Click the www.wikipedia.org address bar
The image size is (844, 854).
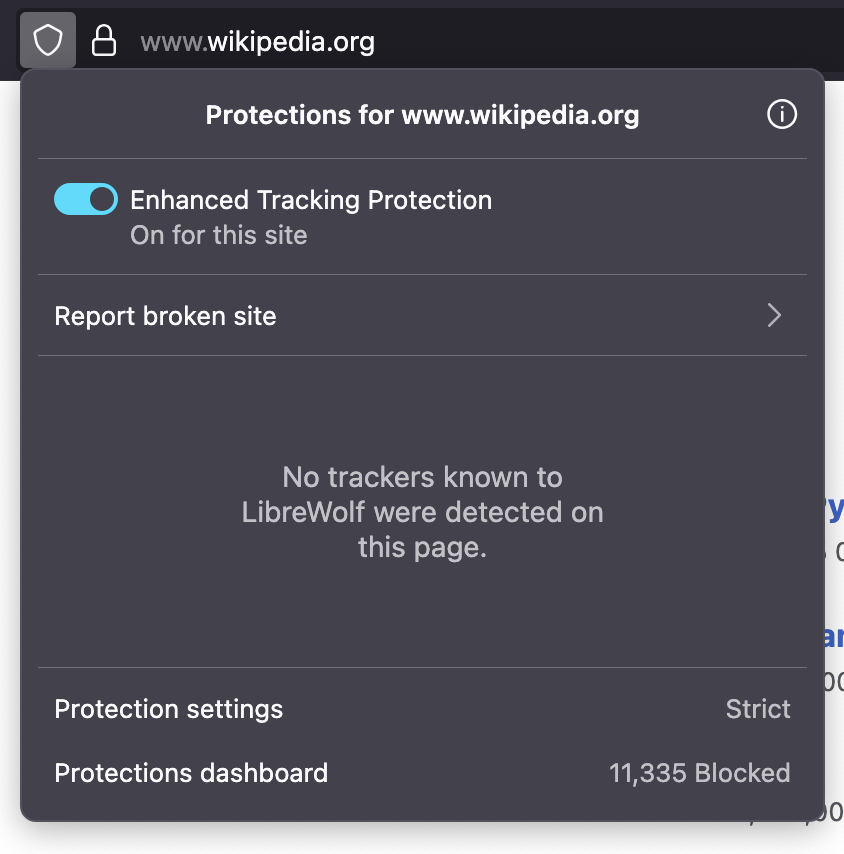257,41
